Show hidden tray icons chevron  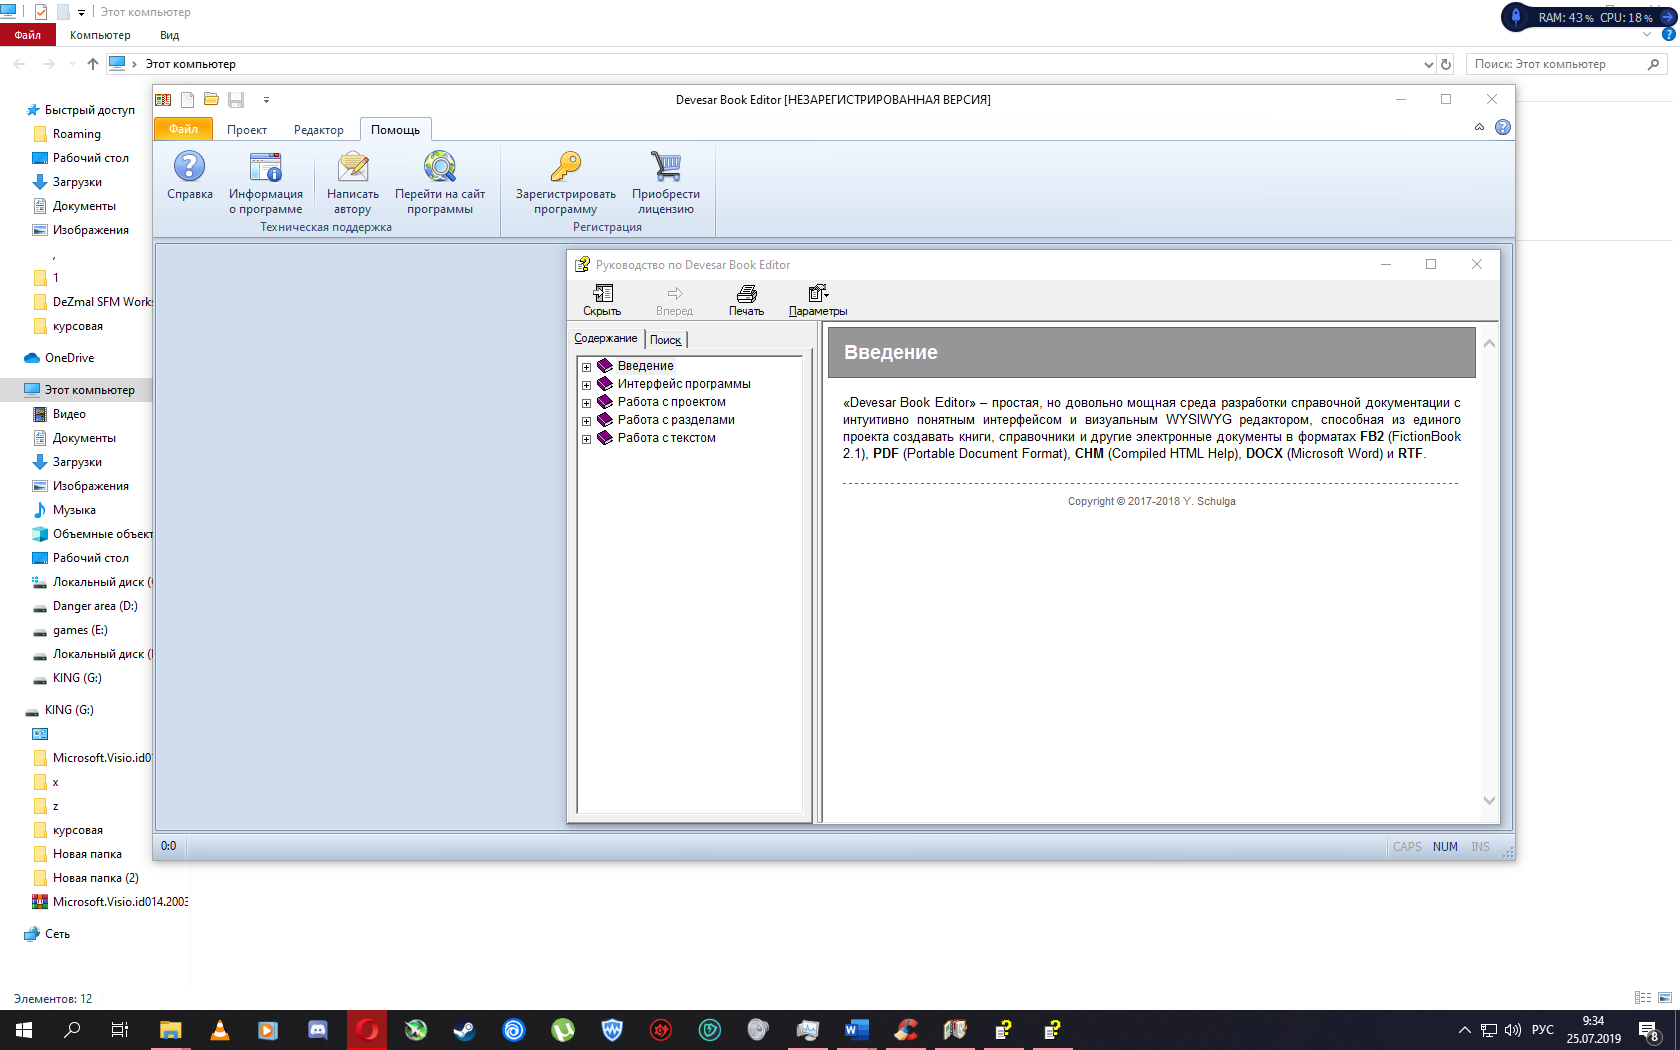coord(1465,1030)
